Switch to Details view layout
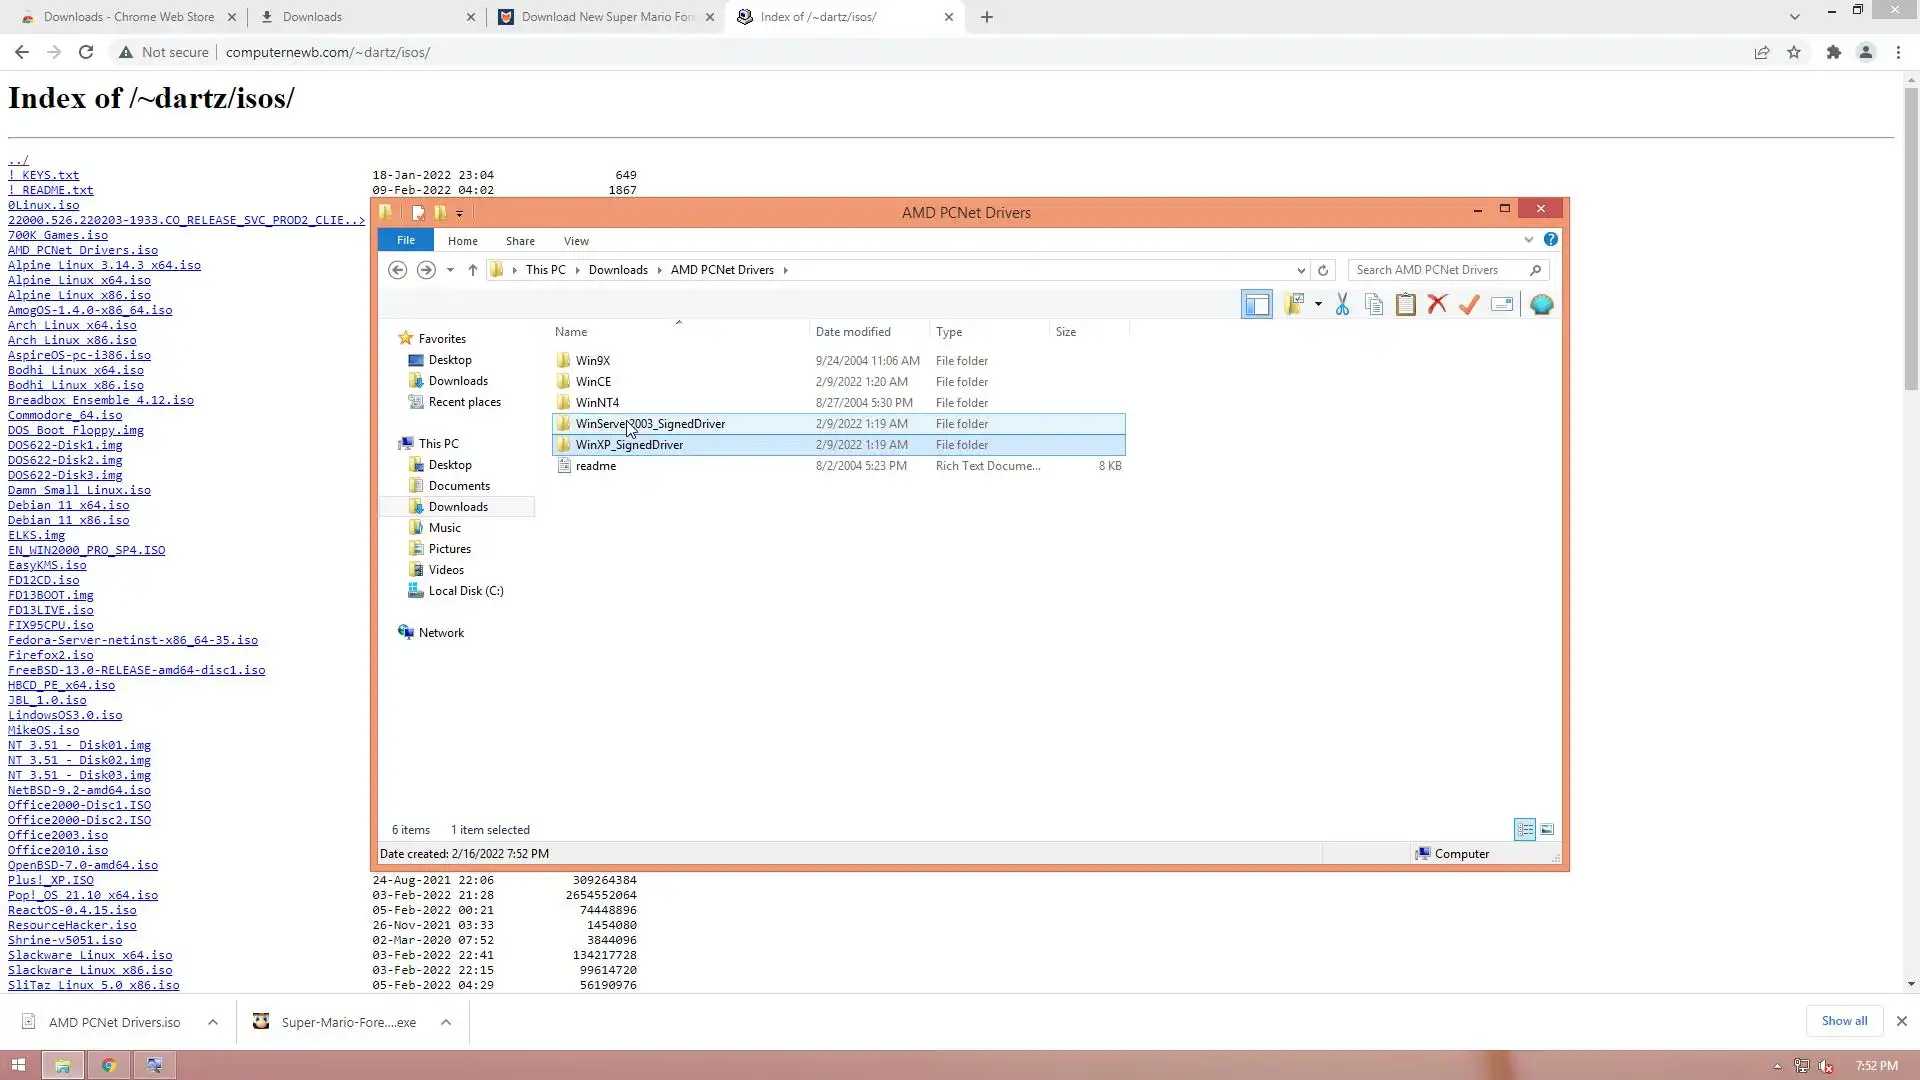This screenshot has width=1920, height=1080. point(1525,830)
